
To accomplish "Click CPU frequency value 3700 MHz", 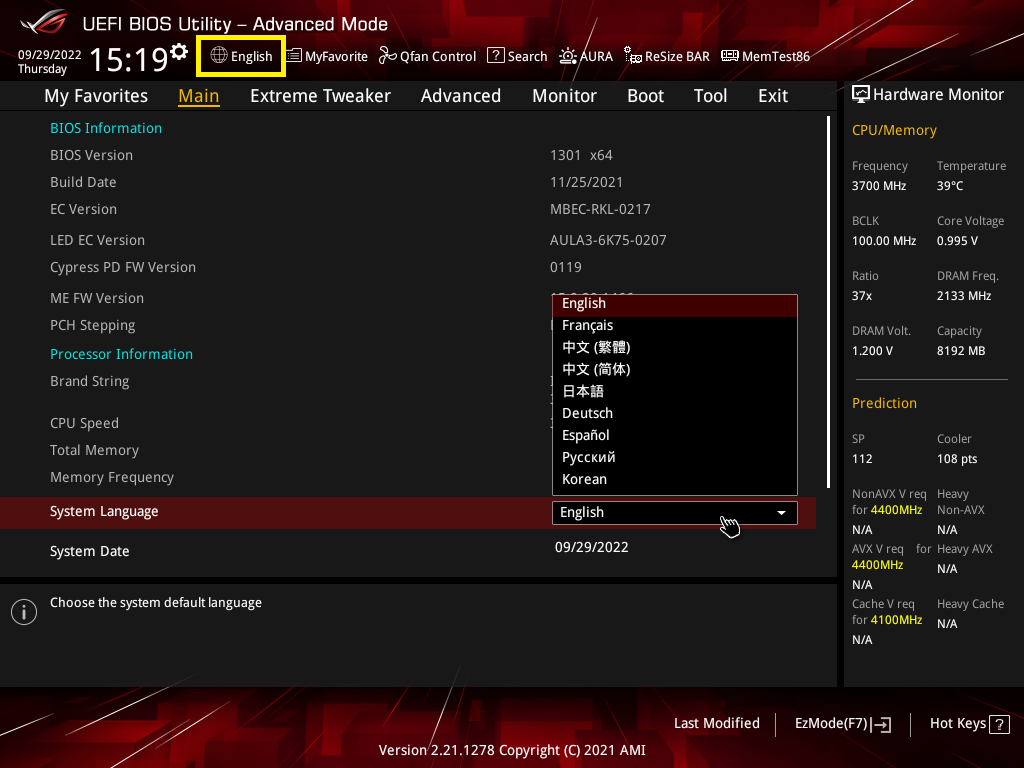I will coord(878,186).
